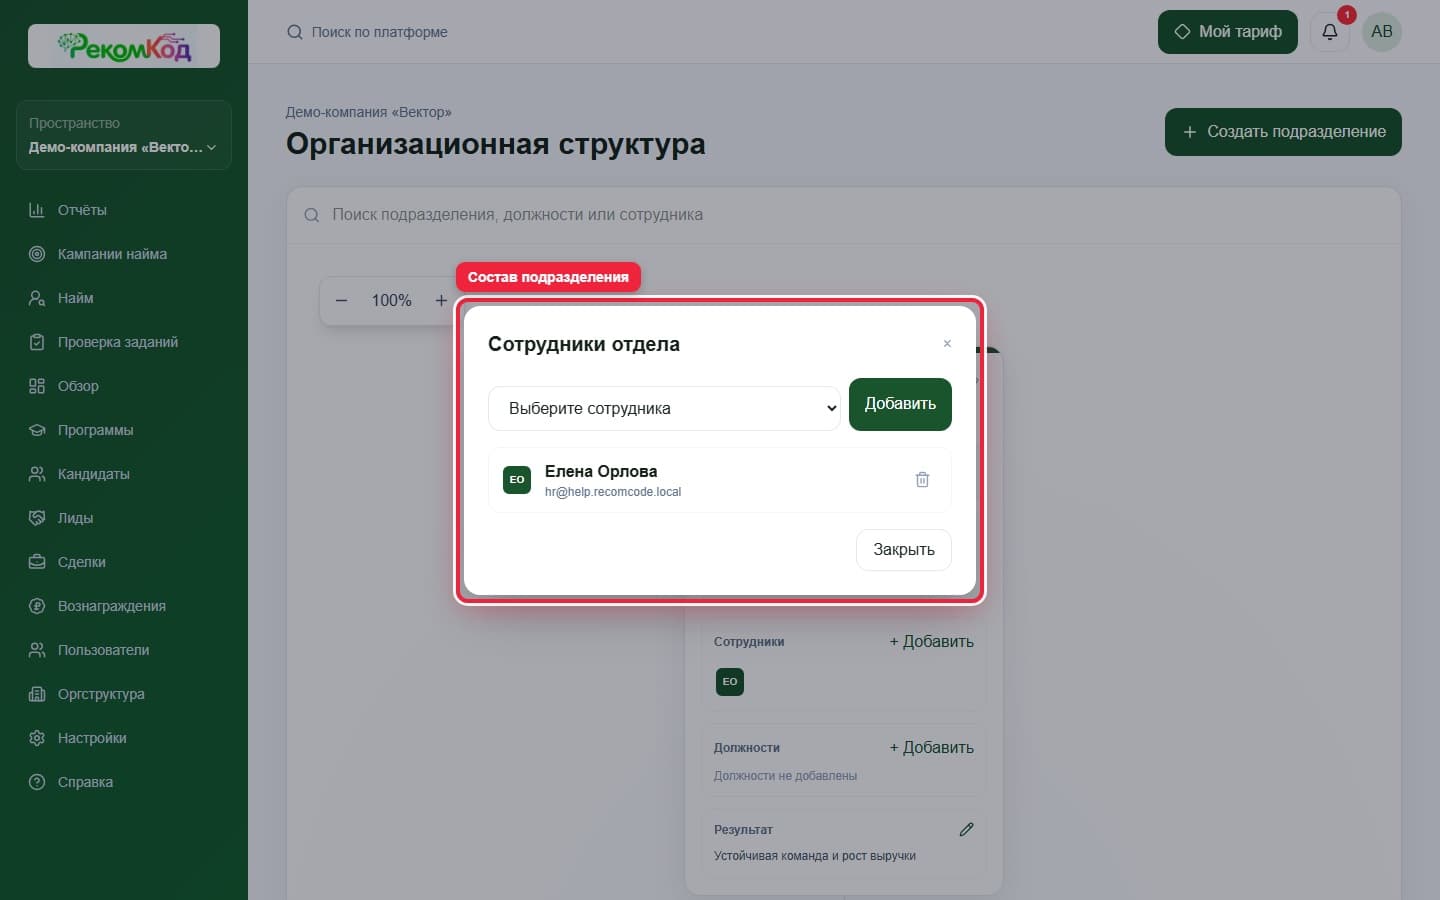Click Создать подразделение button
1440x900 pixels.
pyautogui.click(x=1283, y=132)
